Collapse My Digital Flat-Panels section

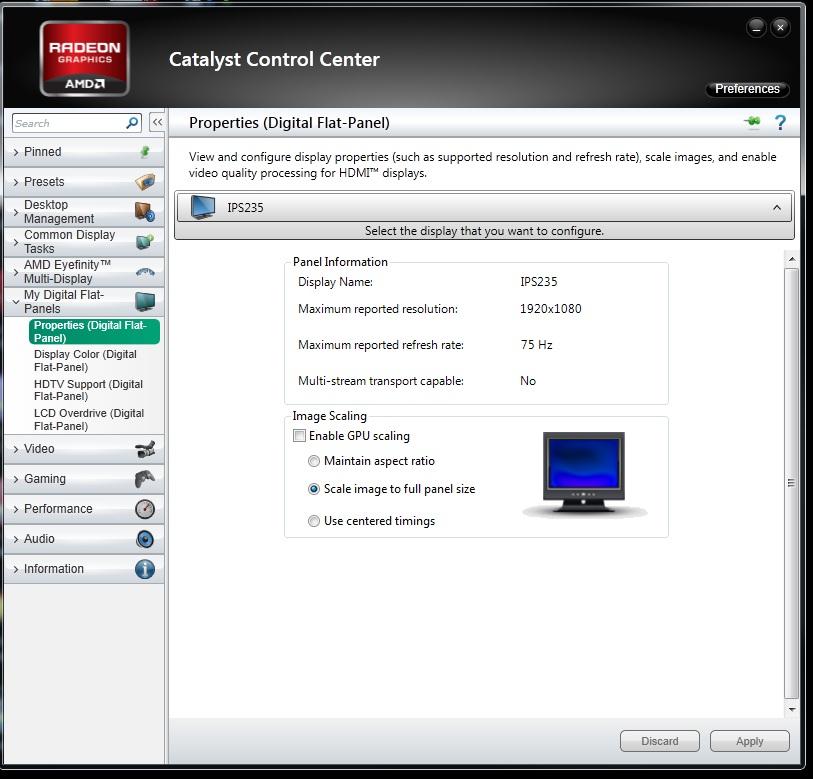coord(84,302)
